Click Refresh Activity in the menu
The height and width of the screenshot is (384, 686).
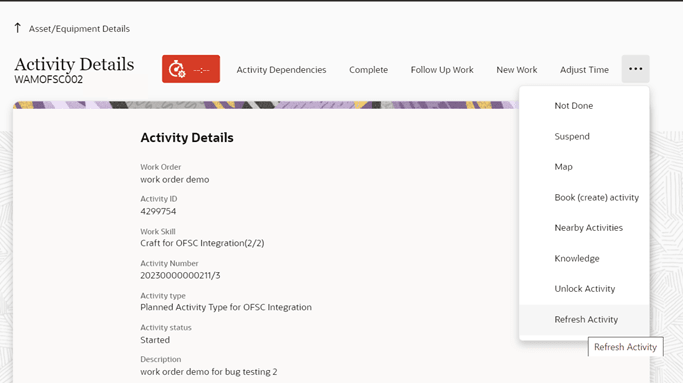click(584, 320)
